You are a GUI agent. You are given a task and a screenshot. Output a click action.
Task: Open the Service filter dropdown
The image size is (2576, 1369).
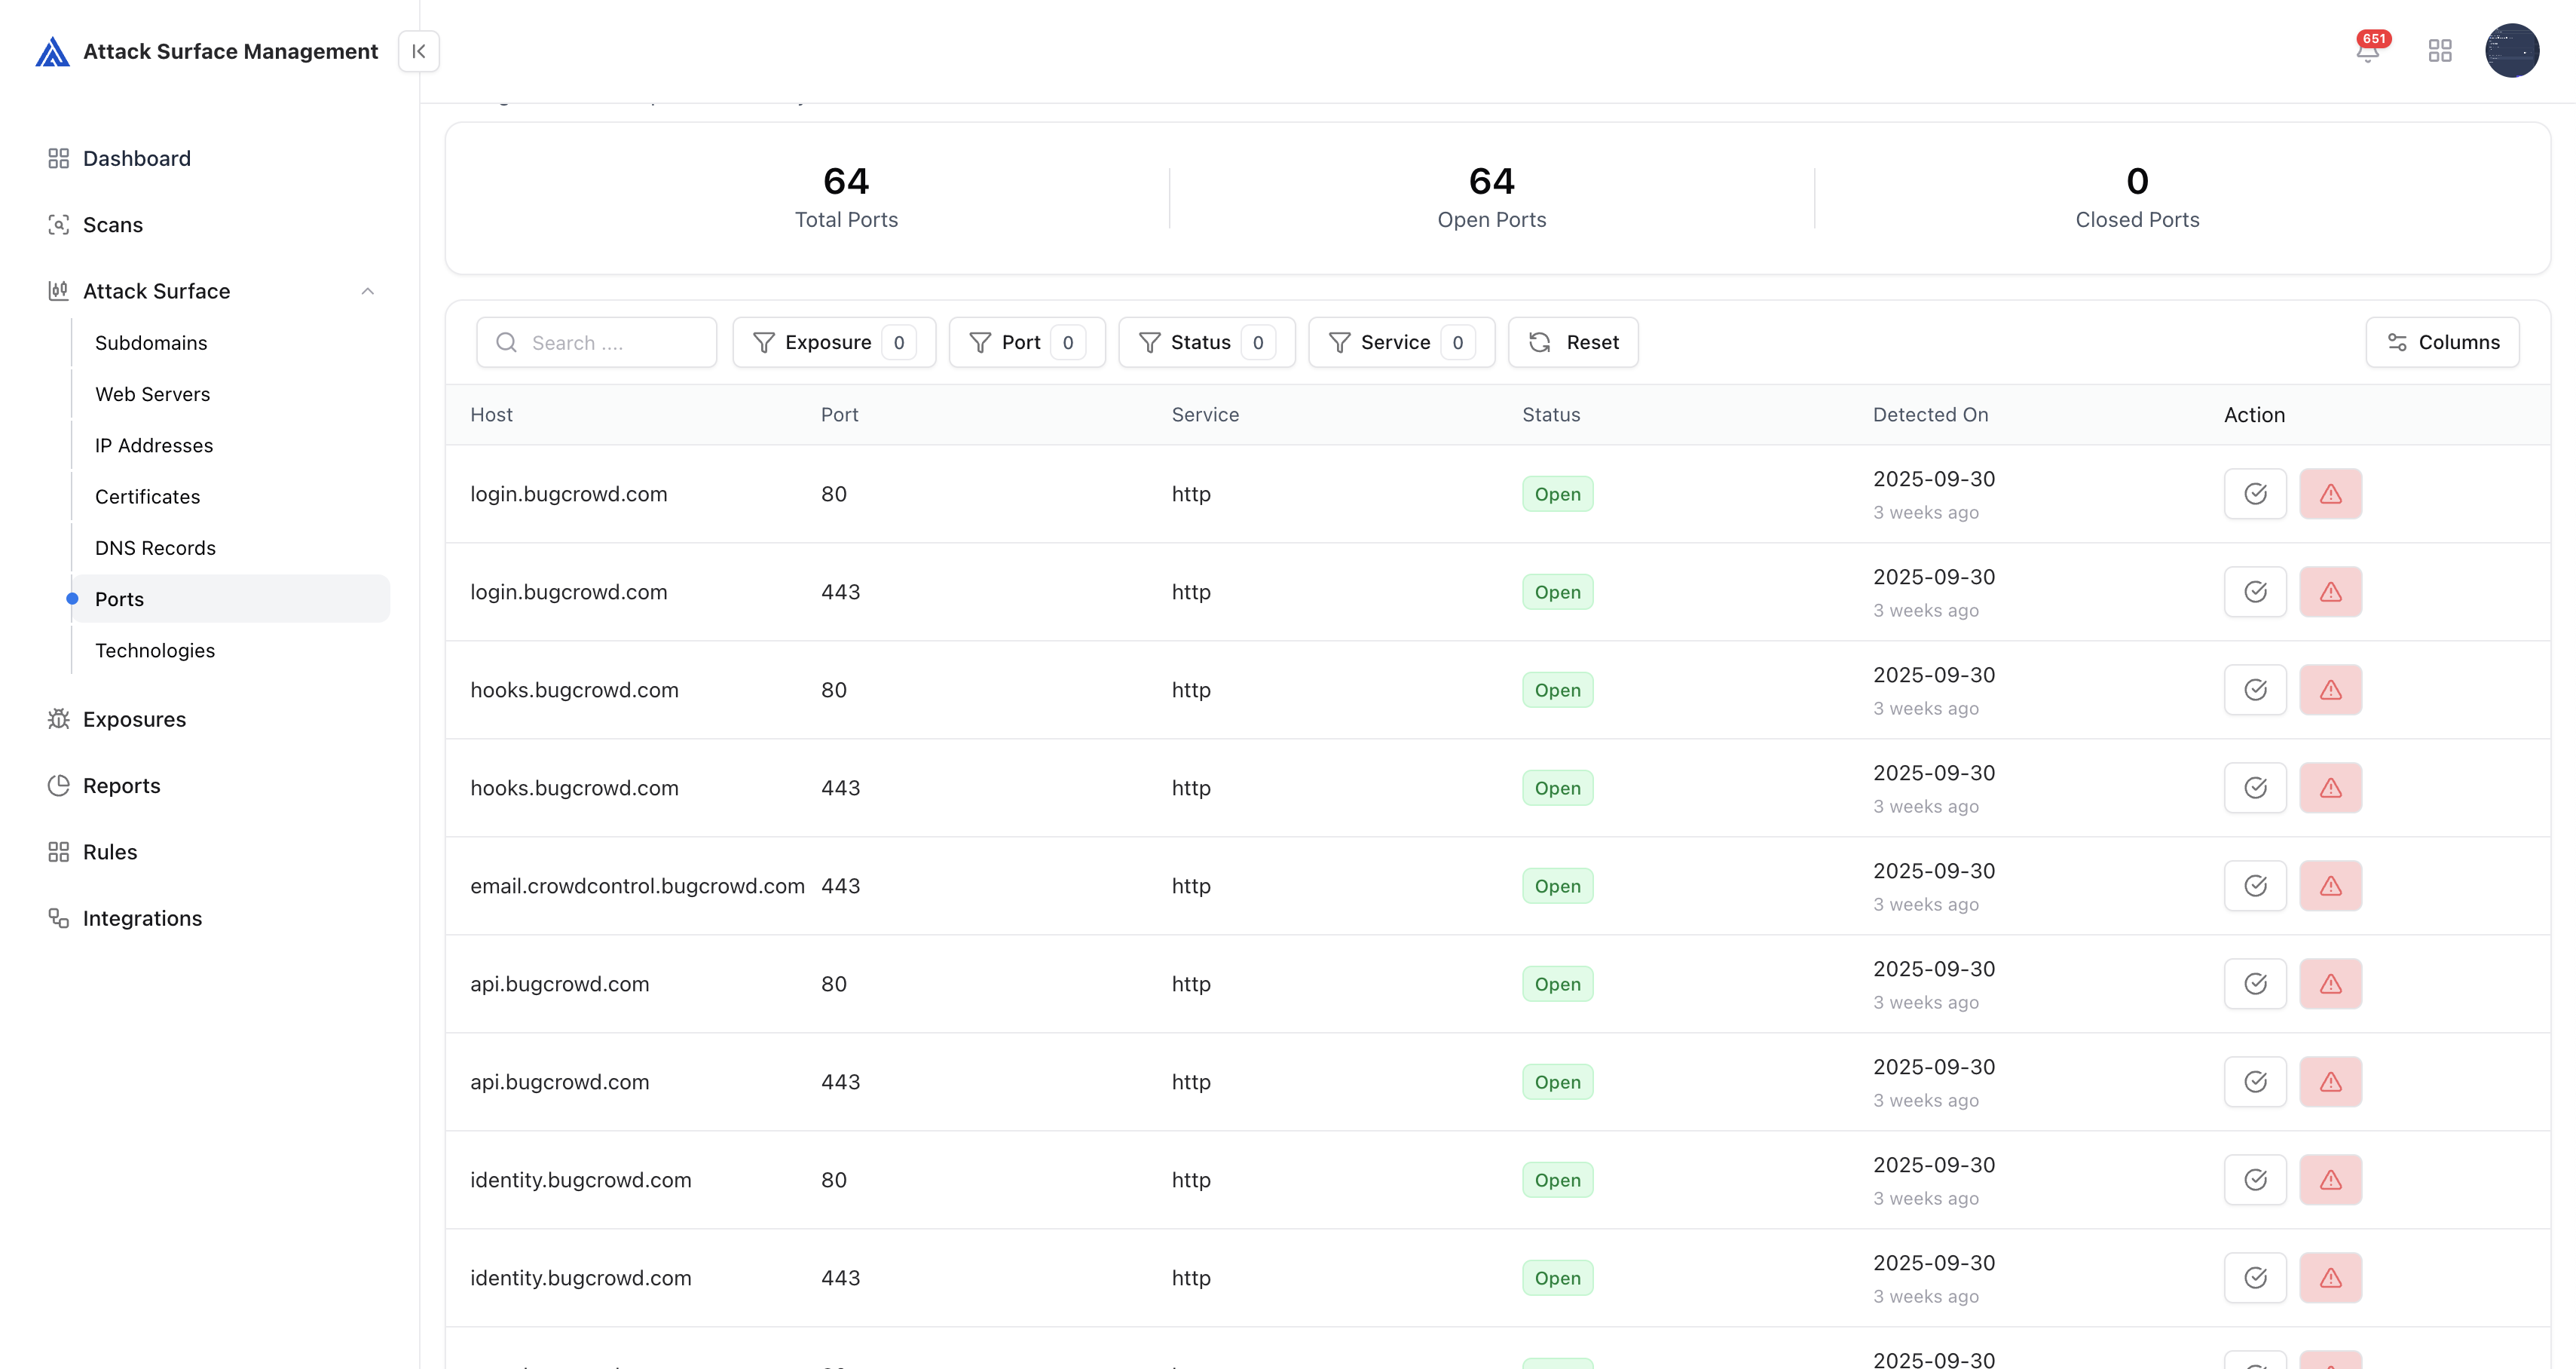1400,342
